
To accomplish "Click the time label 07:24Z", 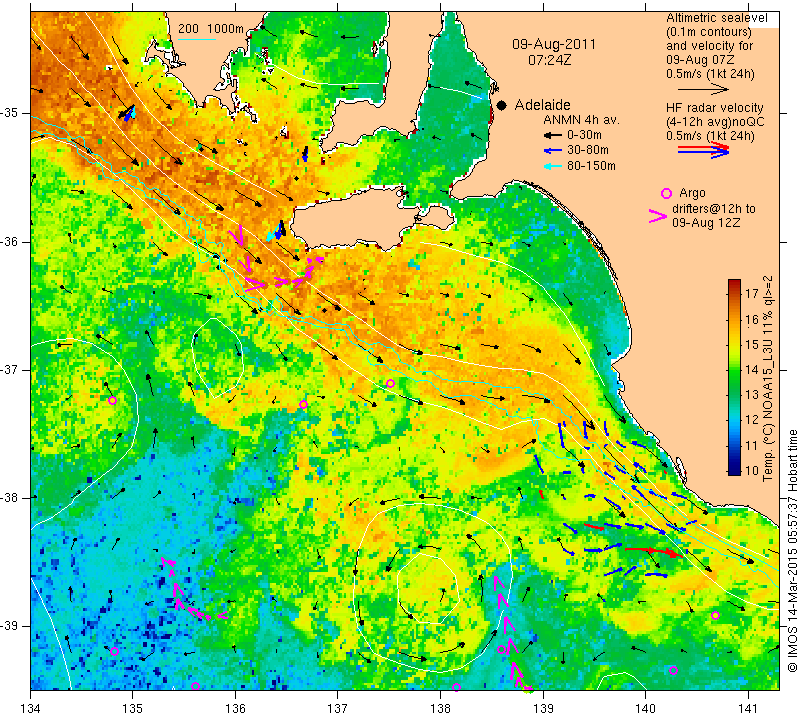I will (549, 60).
